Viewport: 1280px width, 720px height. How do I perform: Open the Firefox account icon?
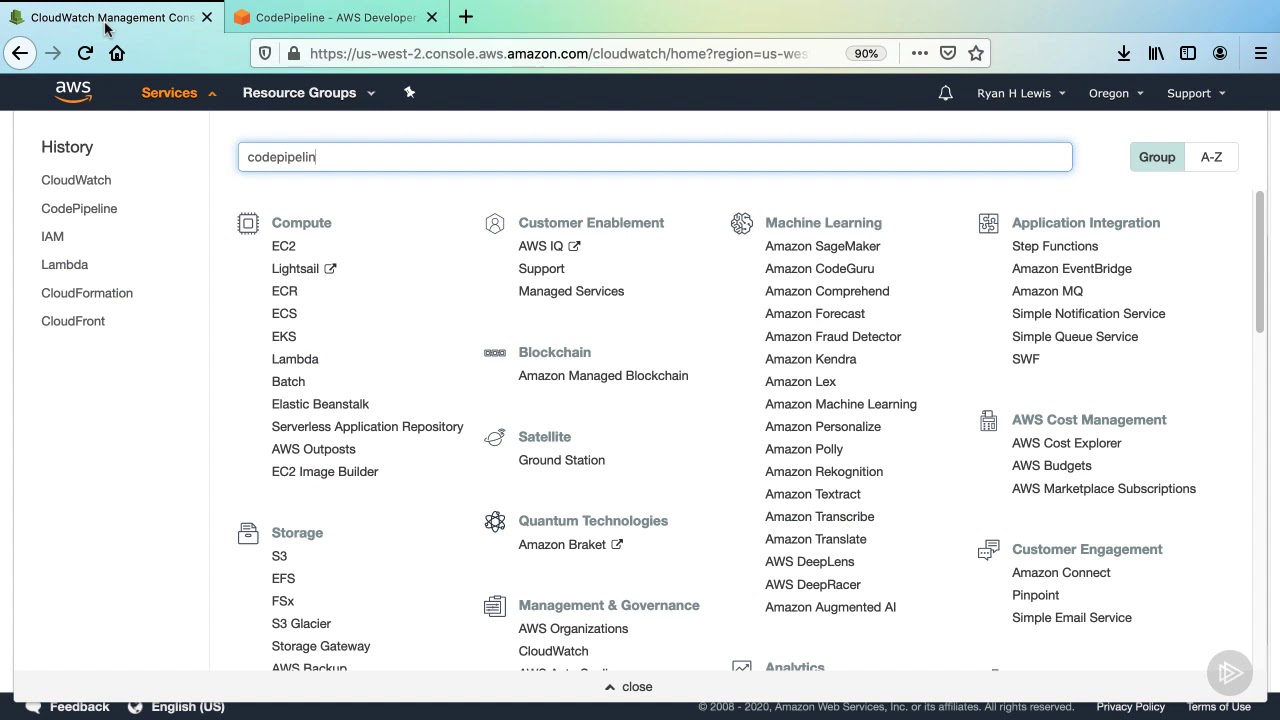coord(1220,53)
